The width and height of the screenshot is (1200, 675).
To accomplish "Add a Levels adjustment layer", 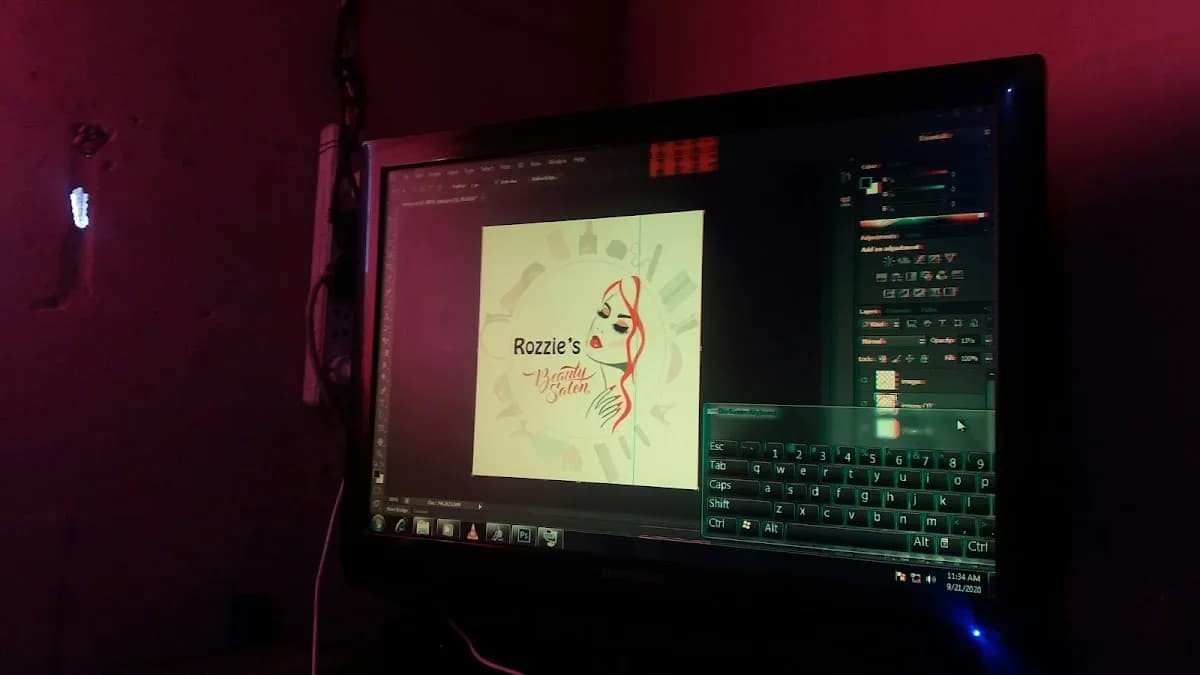I will [902, 258].
